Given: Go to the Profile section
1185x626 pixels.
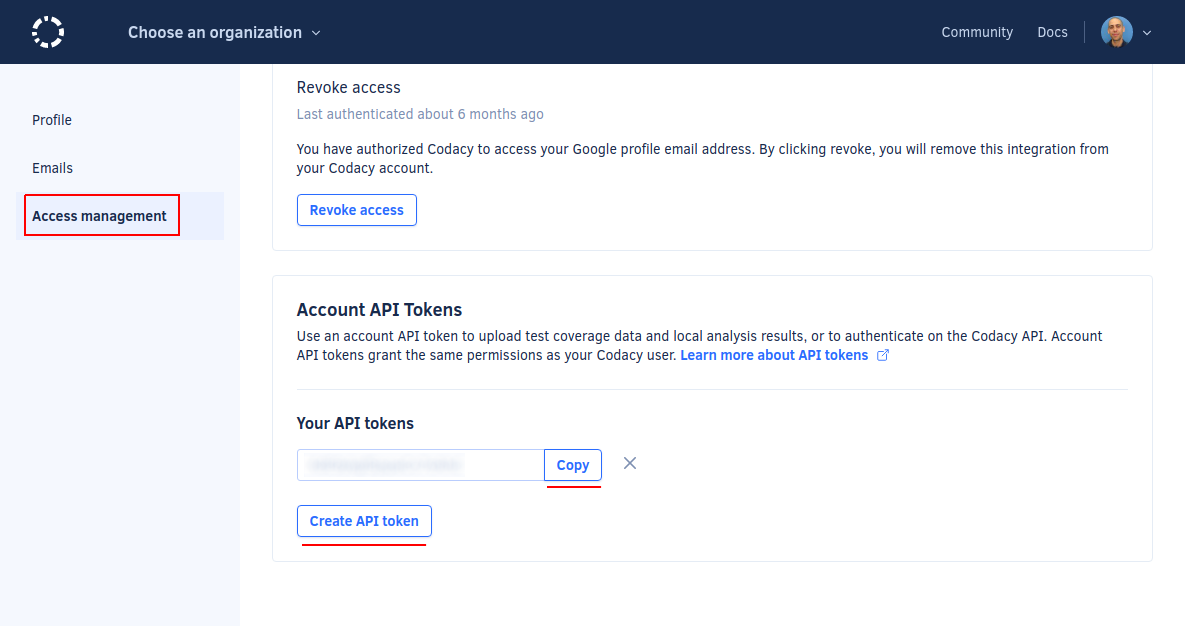Looking at the screenshot, I should click(x=51, y=120).
